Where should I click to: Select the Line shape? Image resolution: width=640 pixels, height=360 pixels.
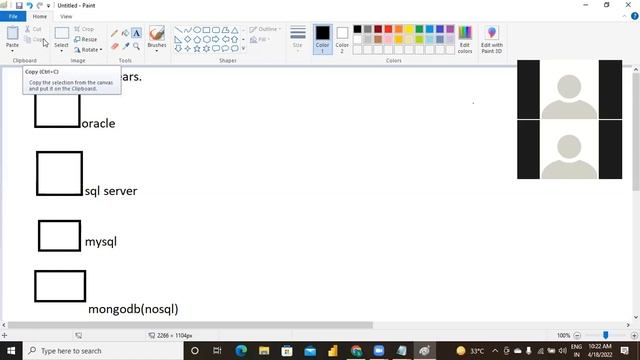(178, 30)
